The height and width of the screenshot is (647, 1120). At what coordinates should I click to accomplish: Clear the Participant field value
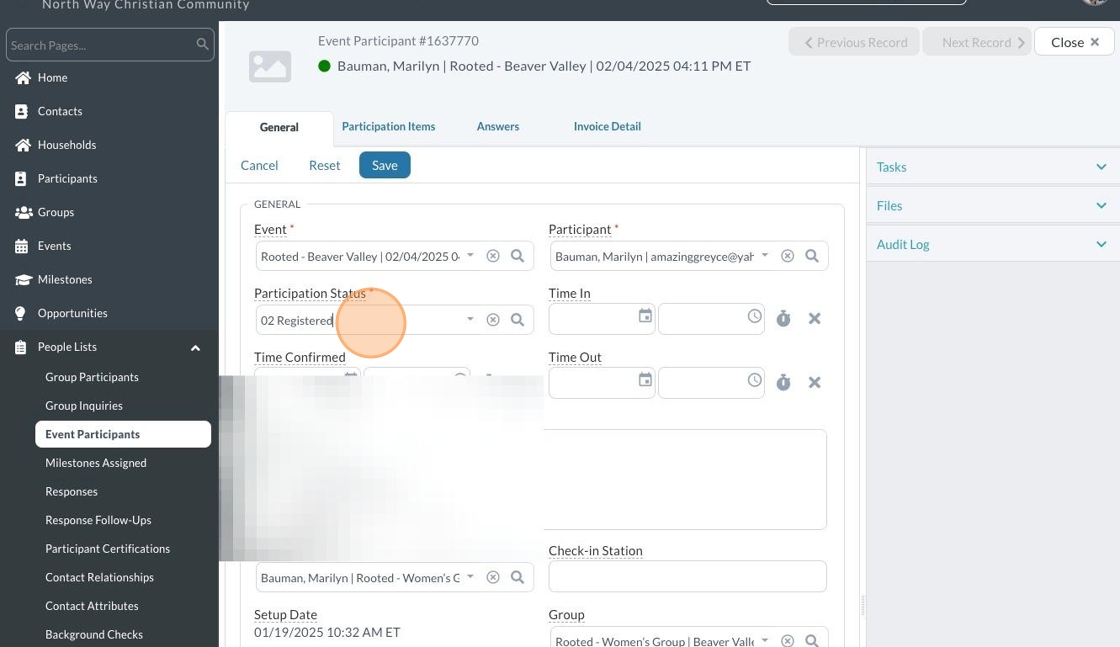pos(787,256)
